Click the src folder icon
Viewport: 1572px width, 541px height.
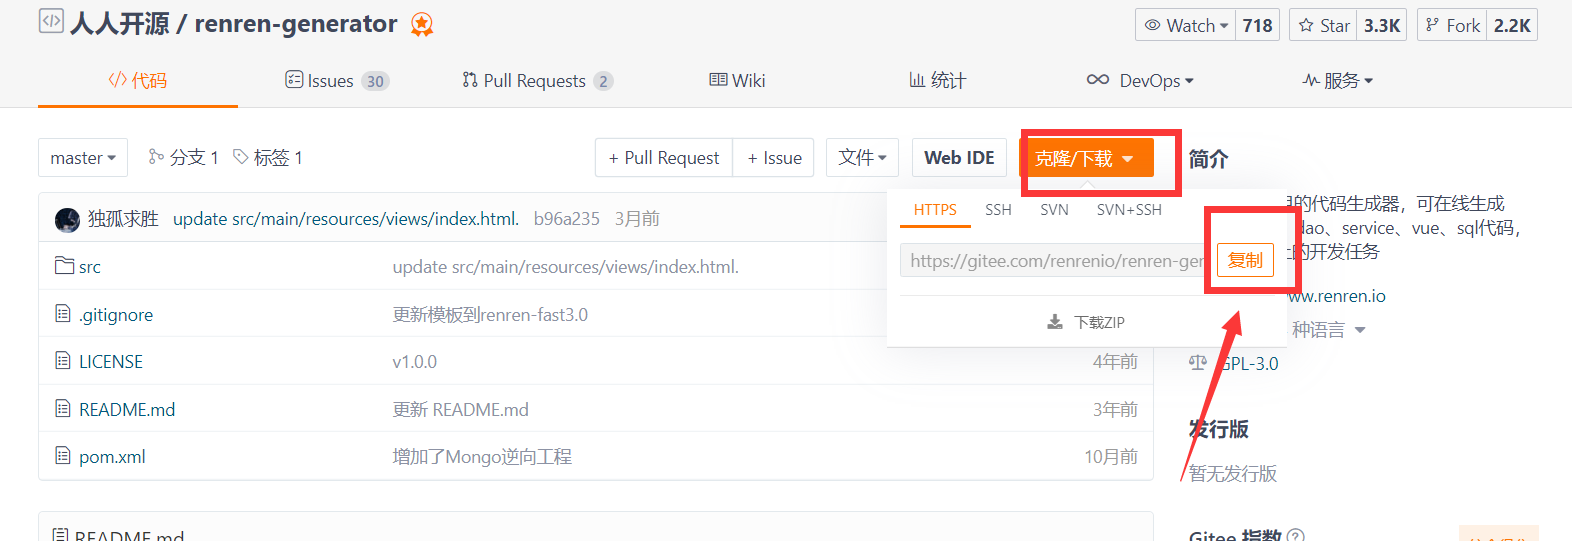[64, 265]
